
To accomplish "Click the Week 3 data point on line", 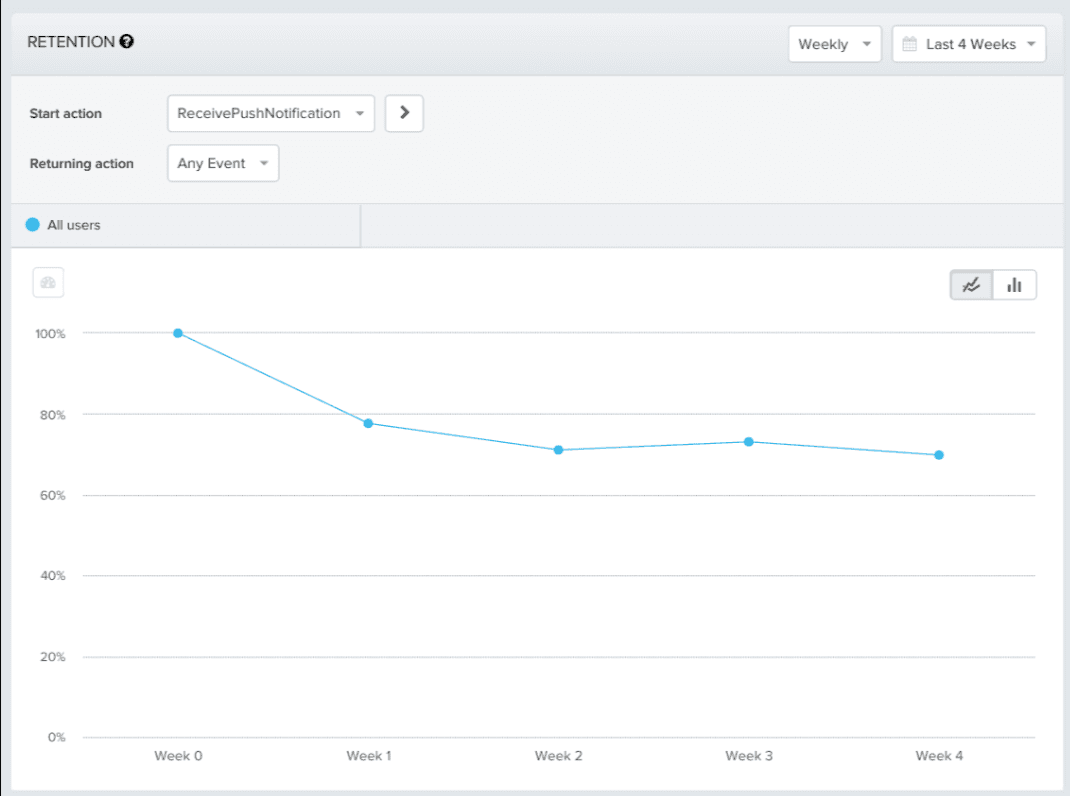I will (748, 441).
